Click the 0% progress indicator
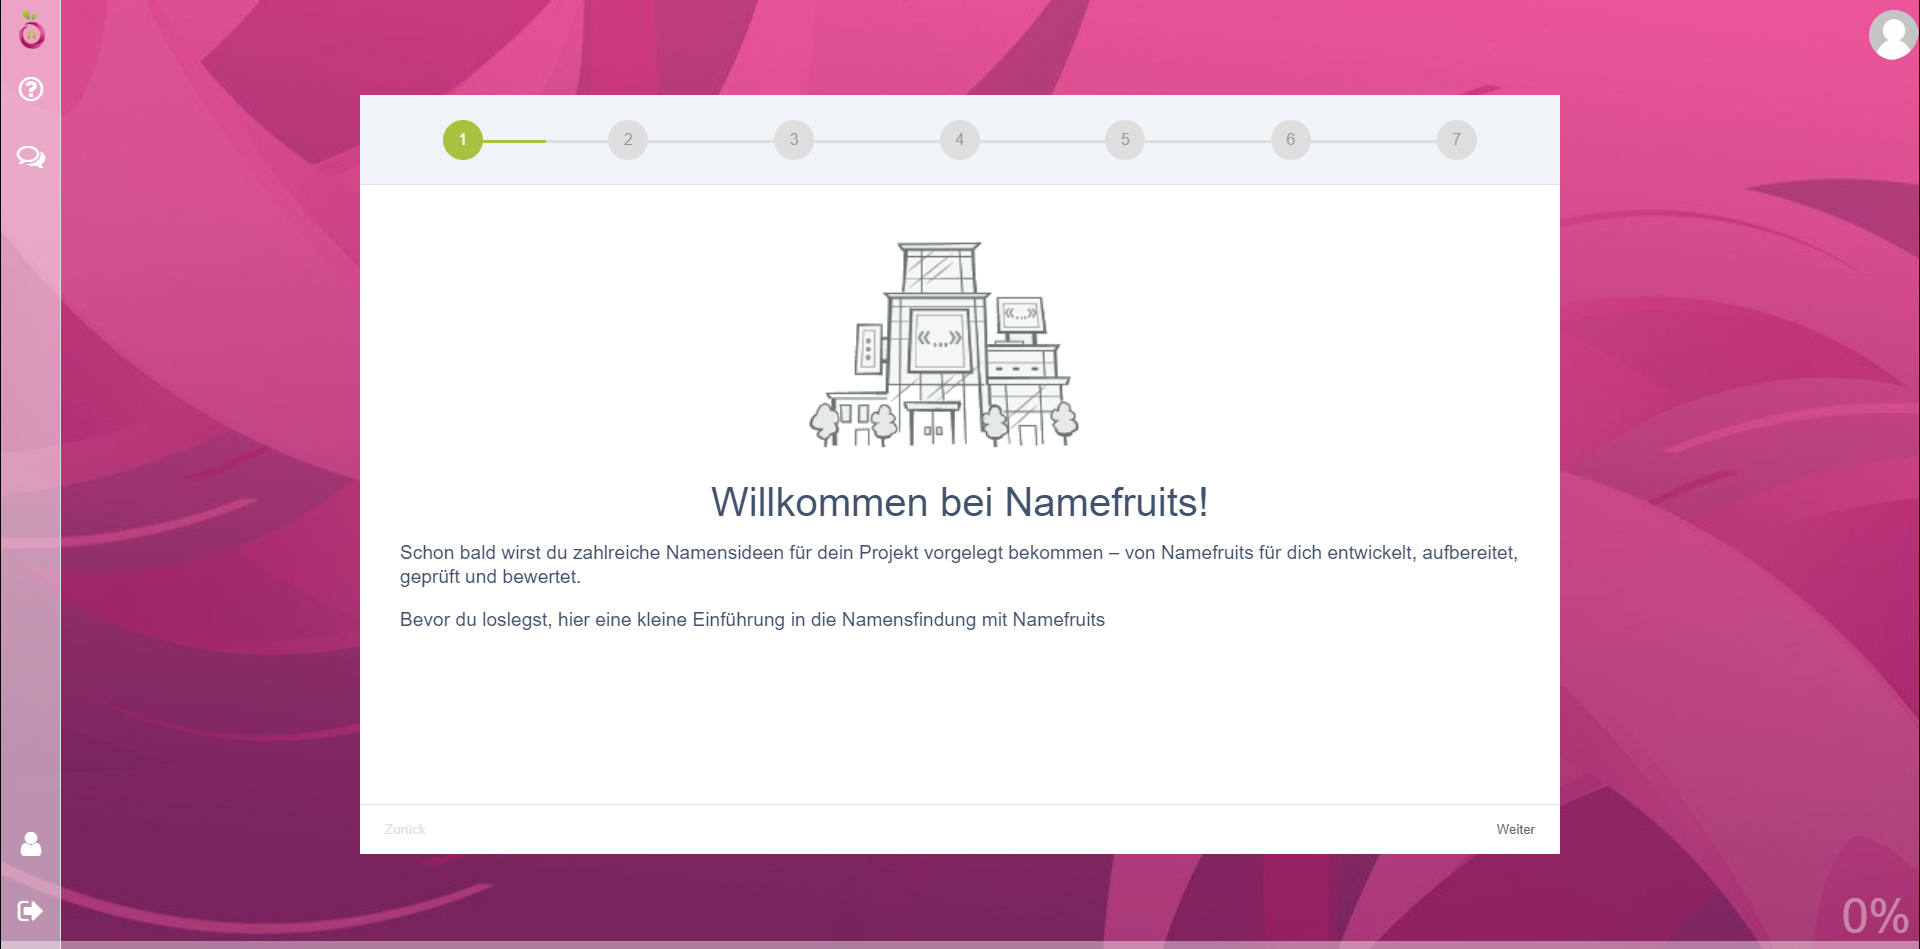 click(x=1876, y=915)
